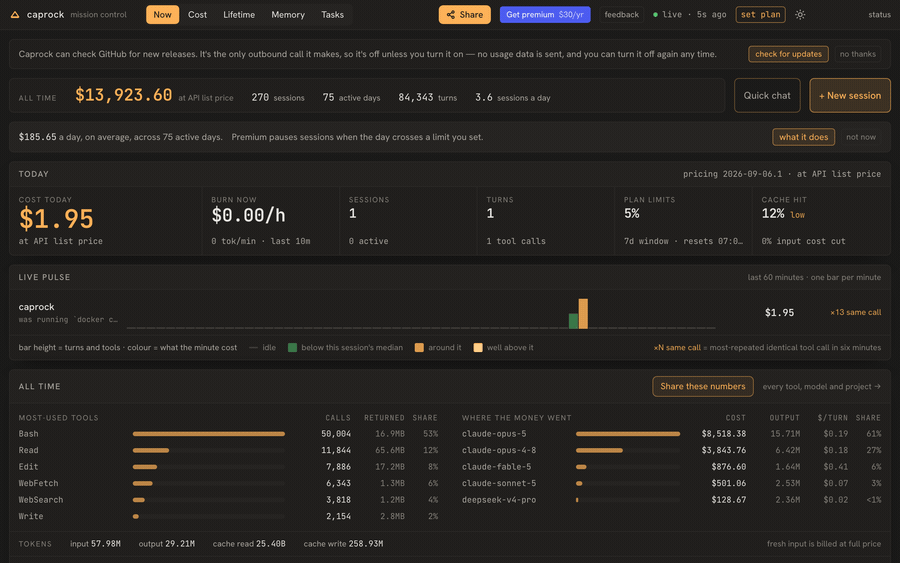
Task: Open the status link
Action: point(879,15)
